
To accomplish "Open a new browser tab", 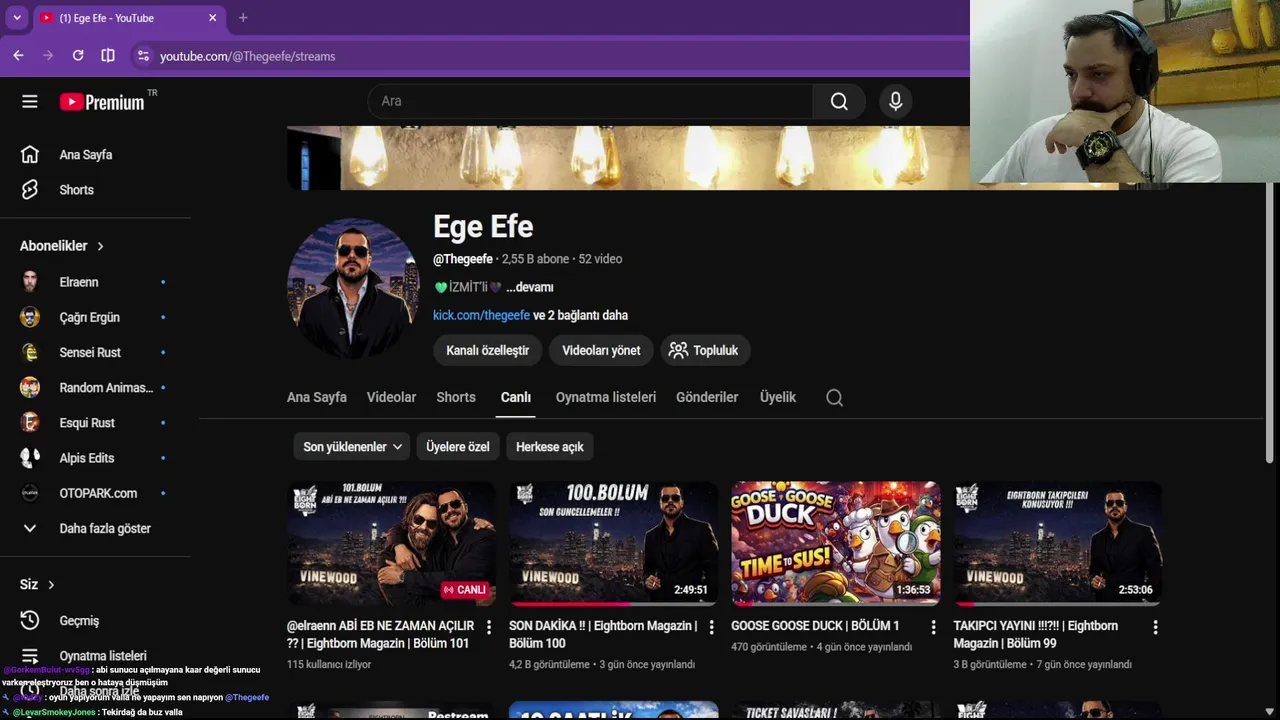I will (x=243, y=18).
